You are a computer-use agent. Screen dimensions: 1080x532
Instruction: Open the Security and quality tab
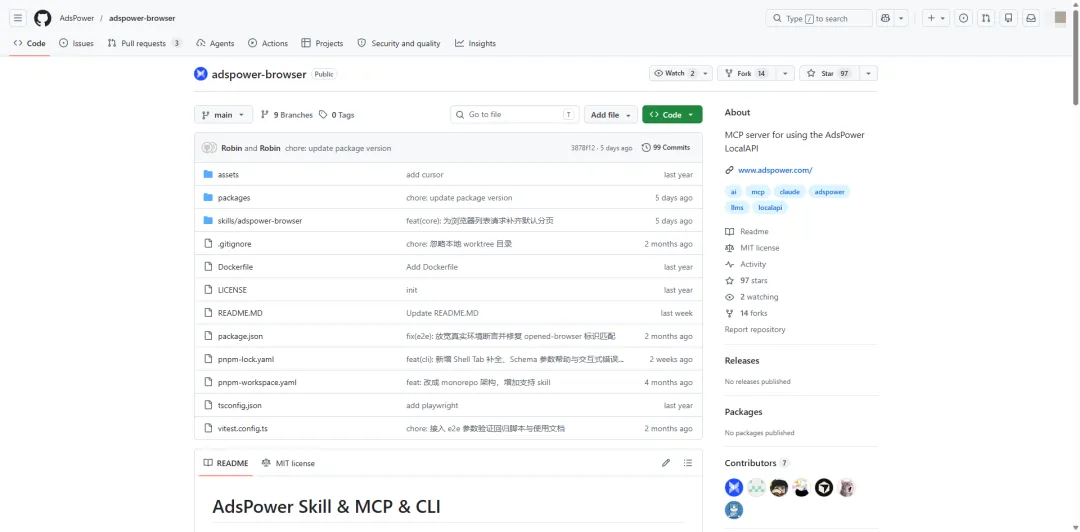coord(399,43)
